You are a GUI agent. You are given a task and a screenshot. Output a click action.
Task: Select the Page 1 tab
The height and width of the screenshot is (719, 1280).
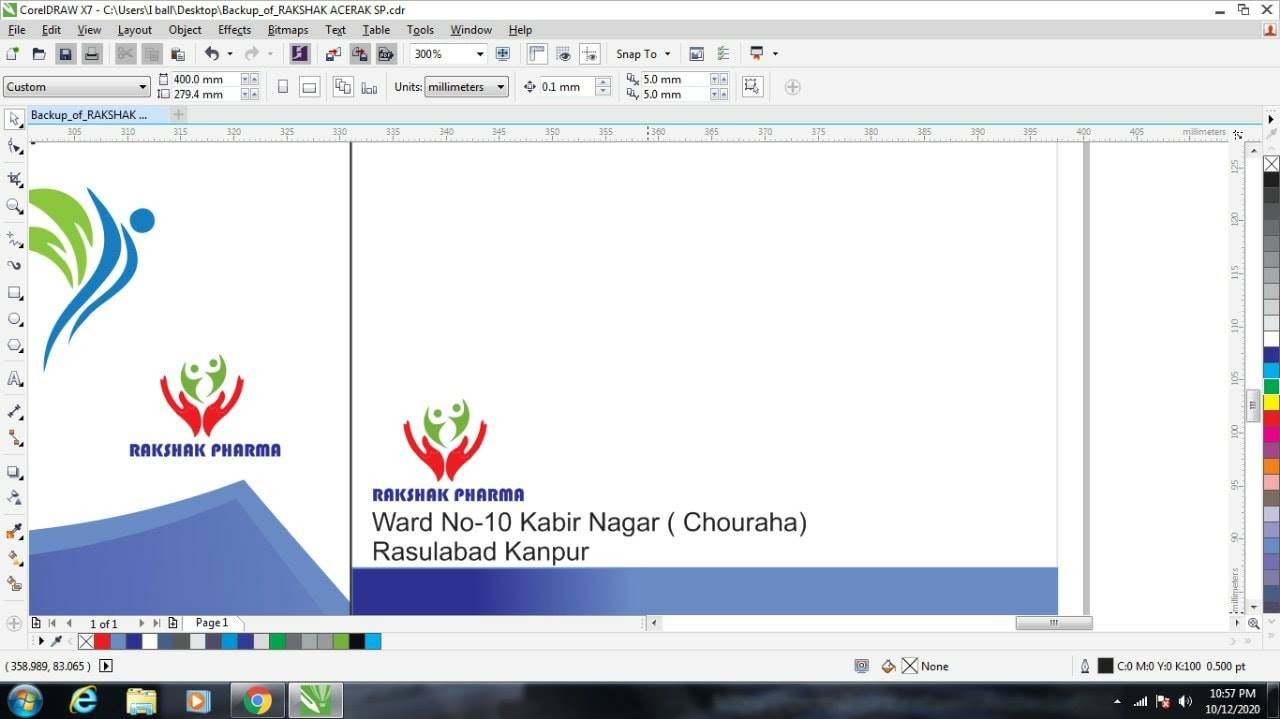click(212, 623)
